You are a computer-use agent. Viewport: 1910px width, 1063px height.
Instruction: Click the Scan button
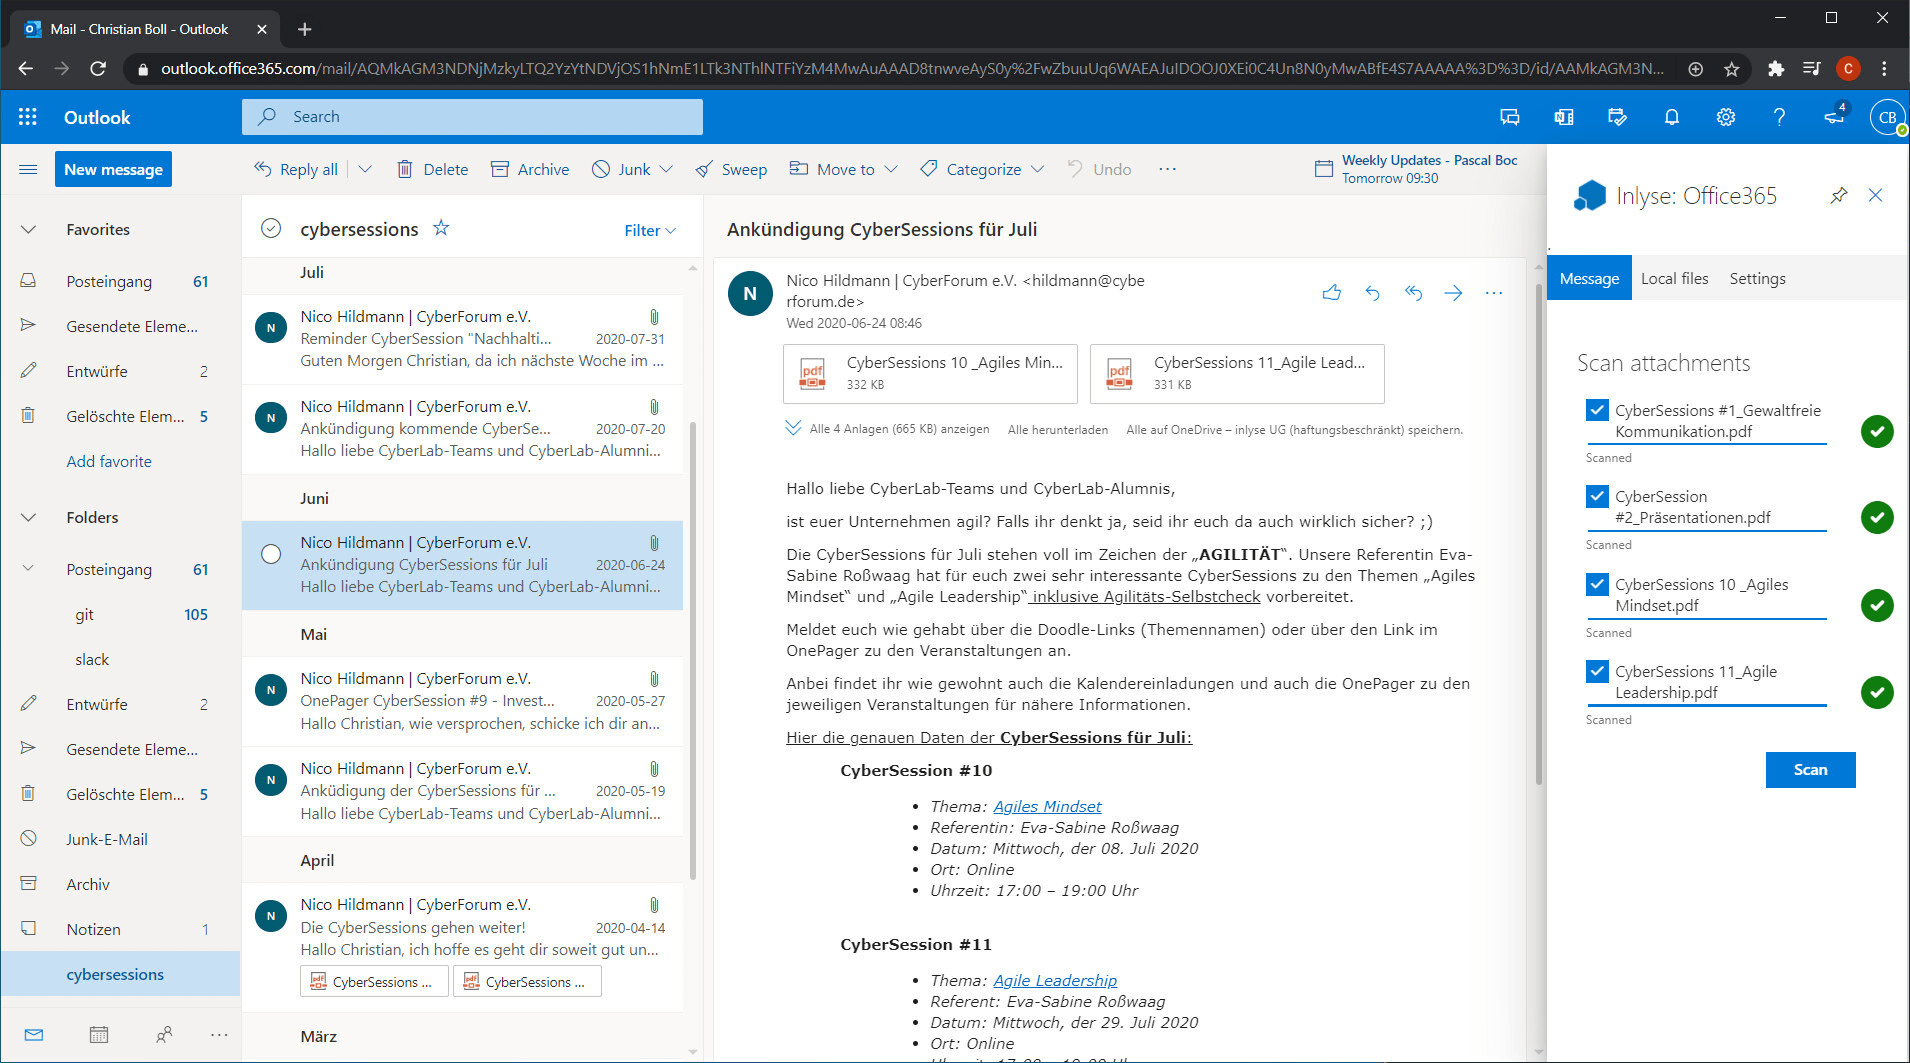tap(1809, 770)
